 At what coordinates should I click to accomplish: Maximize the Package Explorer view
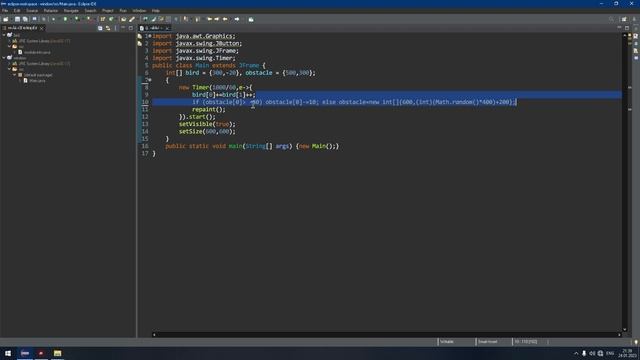131,28
